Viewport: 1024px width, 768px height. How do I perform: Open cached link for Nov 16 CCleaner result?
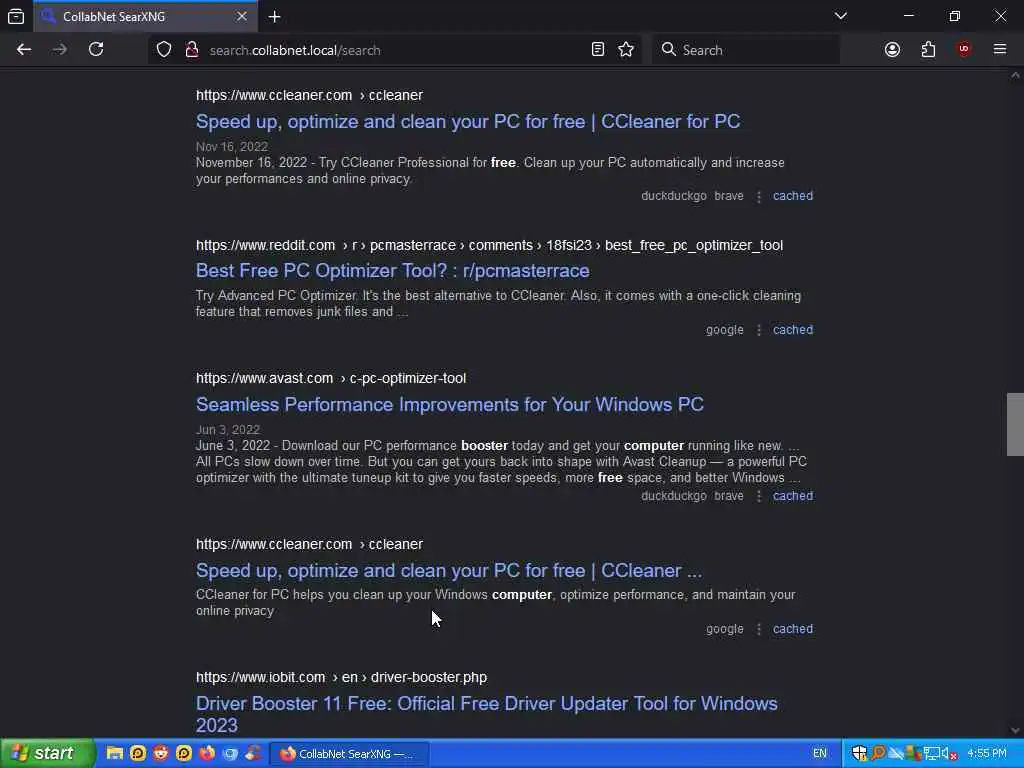coord(793,196)
